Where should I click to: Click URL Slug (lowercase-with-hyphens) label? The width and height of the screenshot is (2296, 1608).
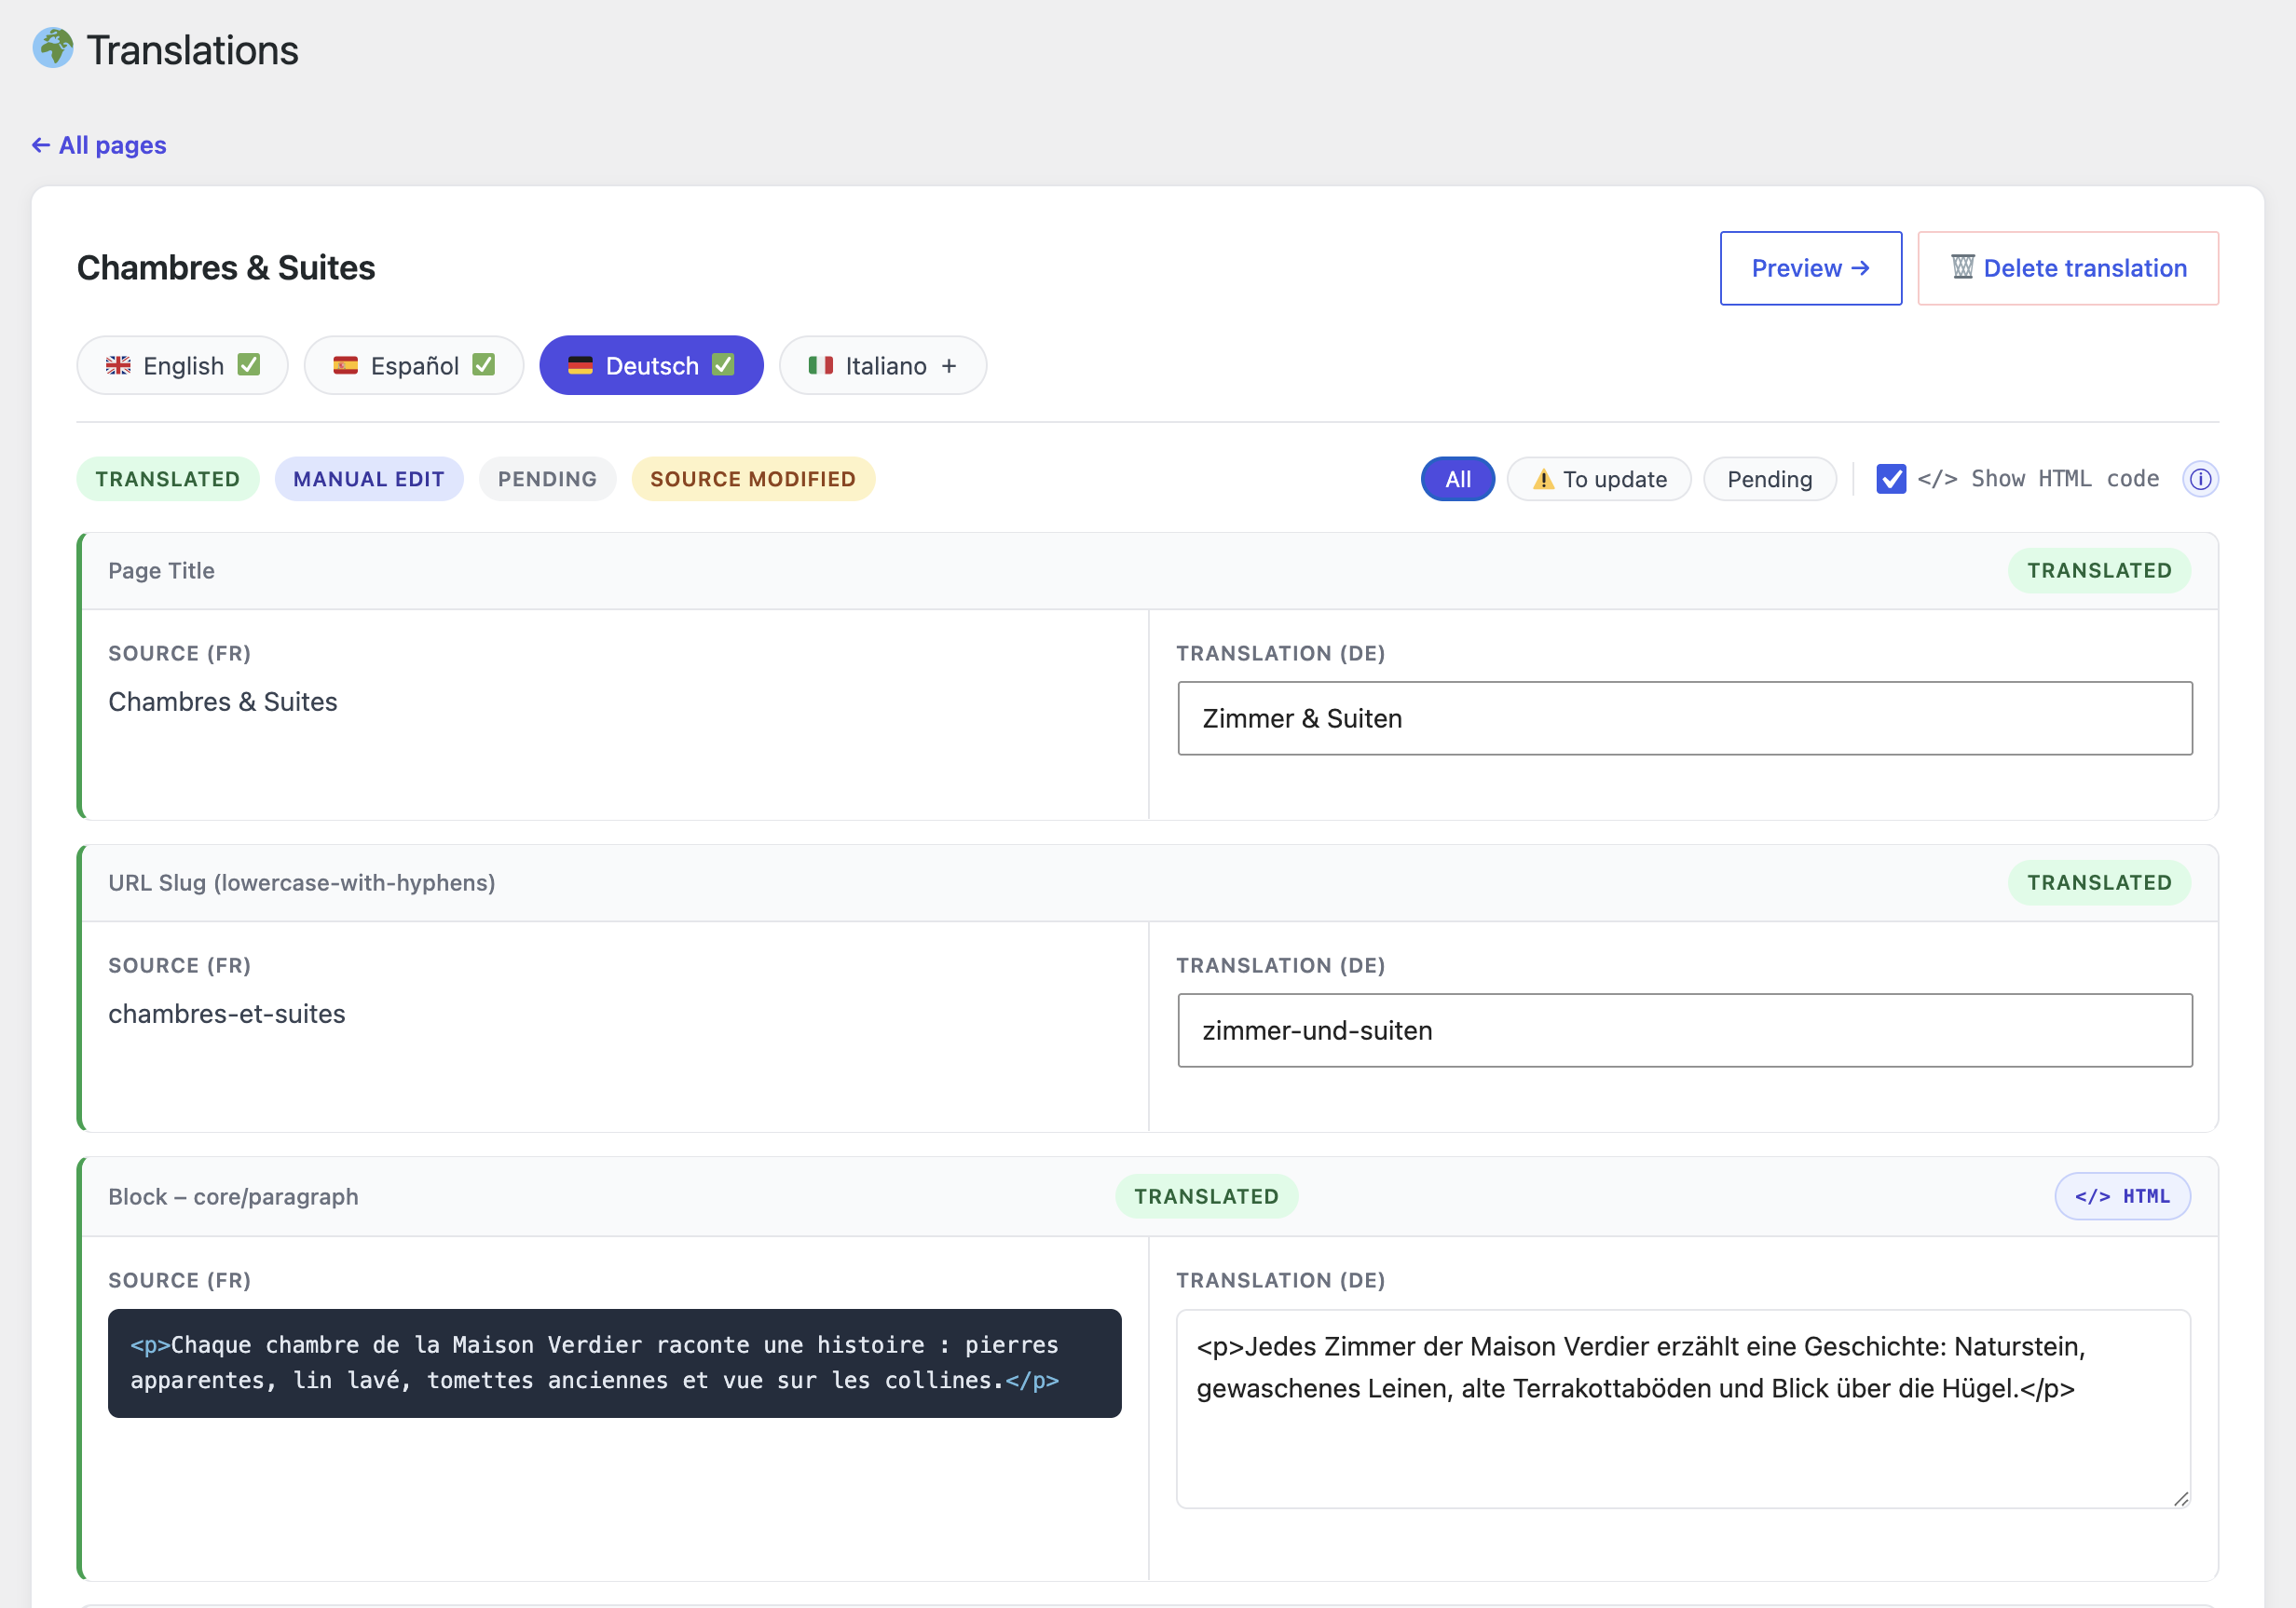click(x=302, y=882)
